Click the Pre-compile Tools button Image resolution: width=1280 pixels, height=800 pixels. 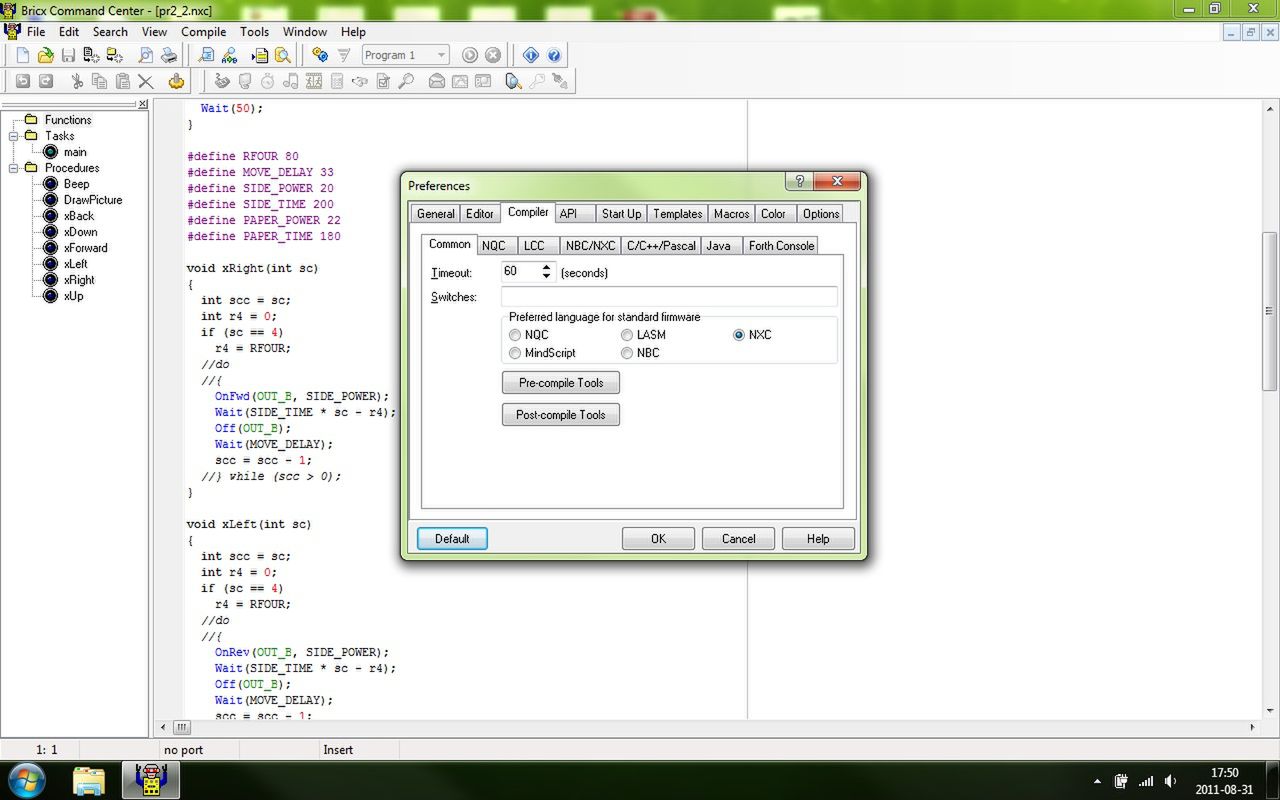coord(560,383)
